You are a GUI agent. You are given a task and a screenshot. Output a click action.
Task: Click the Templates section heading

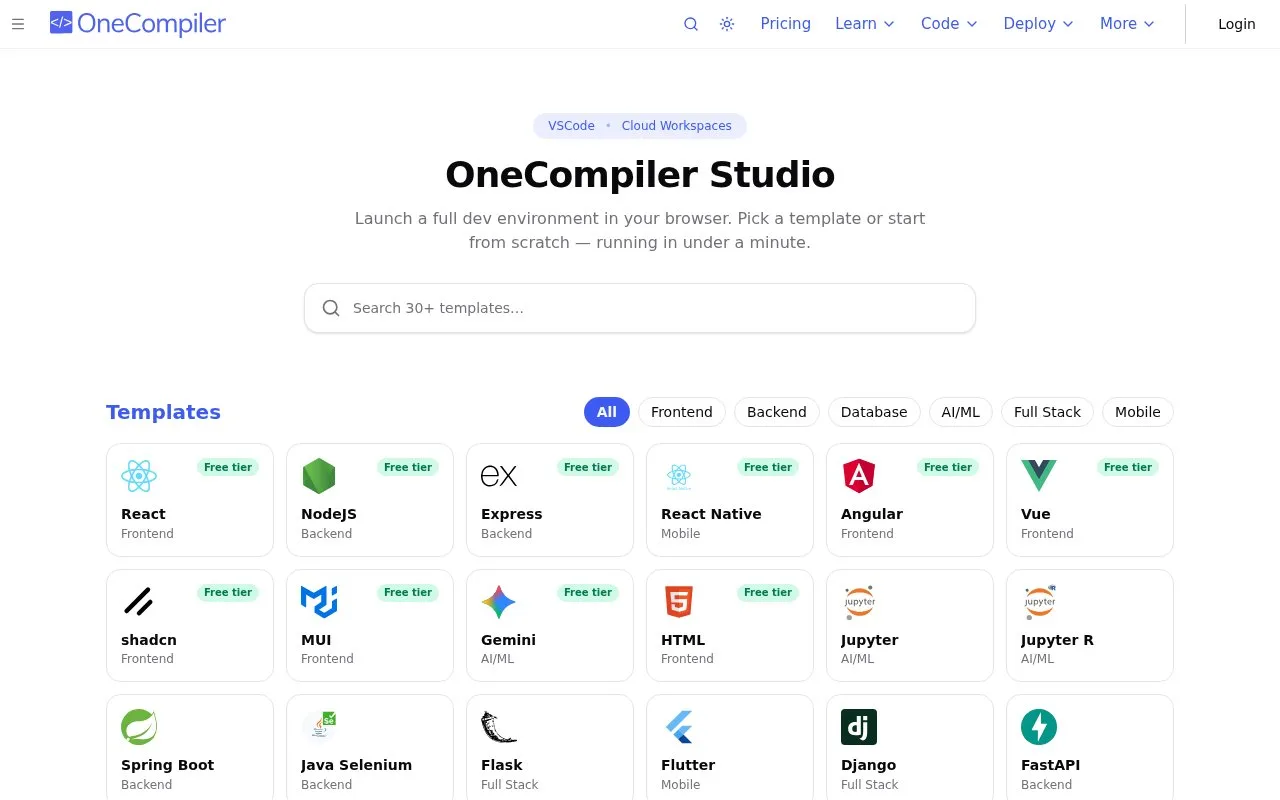[163, 412]
